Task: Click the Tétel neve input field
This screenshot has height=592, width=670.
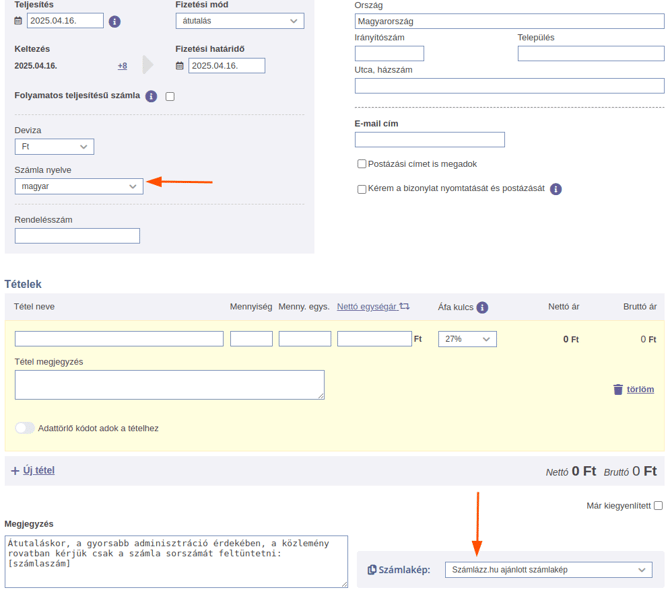Action: click(119, 339)
